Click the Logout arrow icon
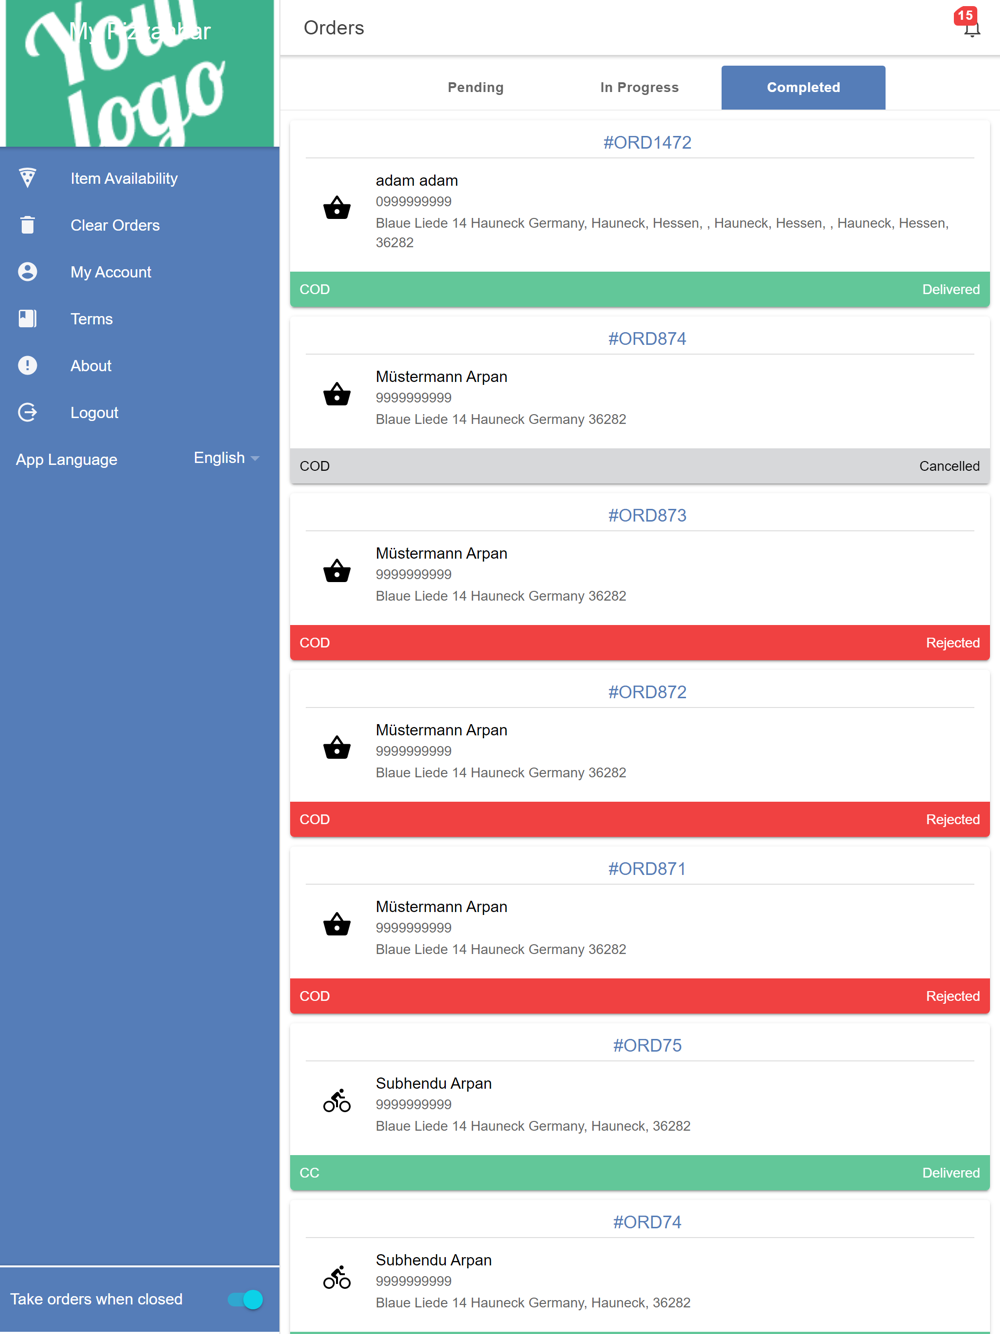The width and height of the screenshot is (1000, 1334). click(28, 412)
